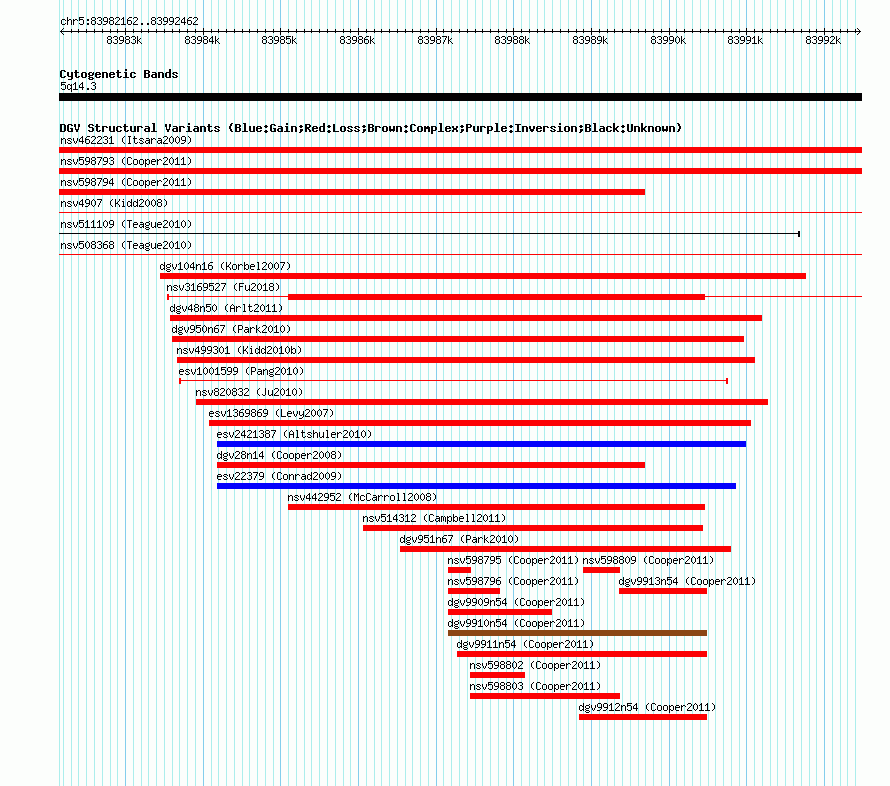The image size is (890, 786).
Task: Open dgv9911n54 (Cooper2011) variant
Action: [525, 644]
